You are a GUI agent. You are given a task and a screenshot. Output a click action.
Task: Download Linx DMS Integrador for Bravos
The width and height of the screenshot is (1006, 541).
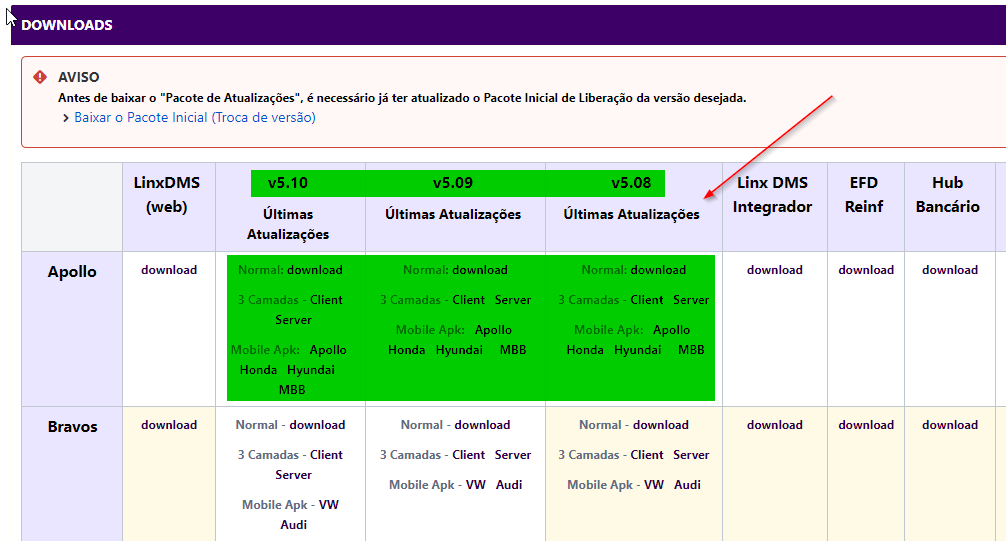coord(774,425)
